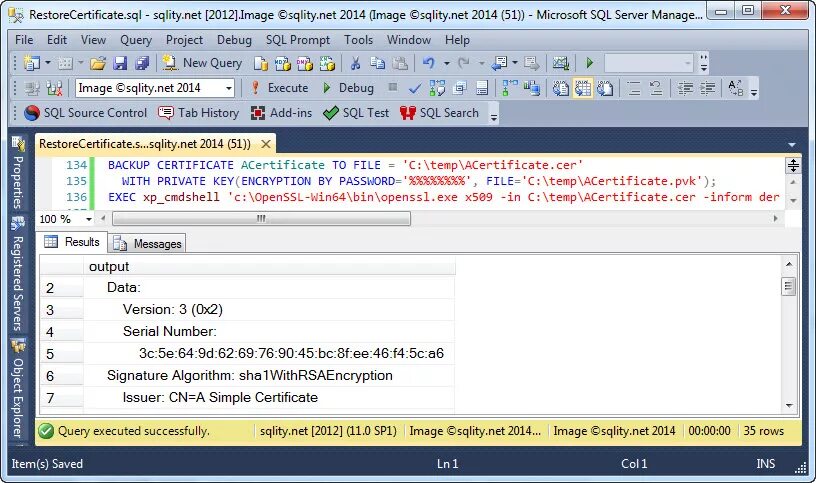Open the Query menu
The width and height of the screenshot is (816, 483).
(136, 40)
